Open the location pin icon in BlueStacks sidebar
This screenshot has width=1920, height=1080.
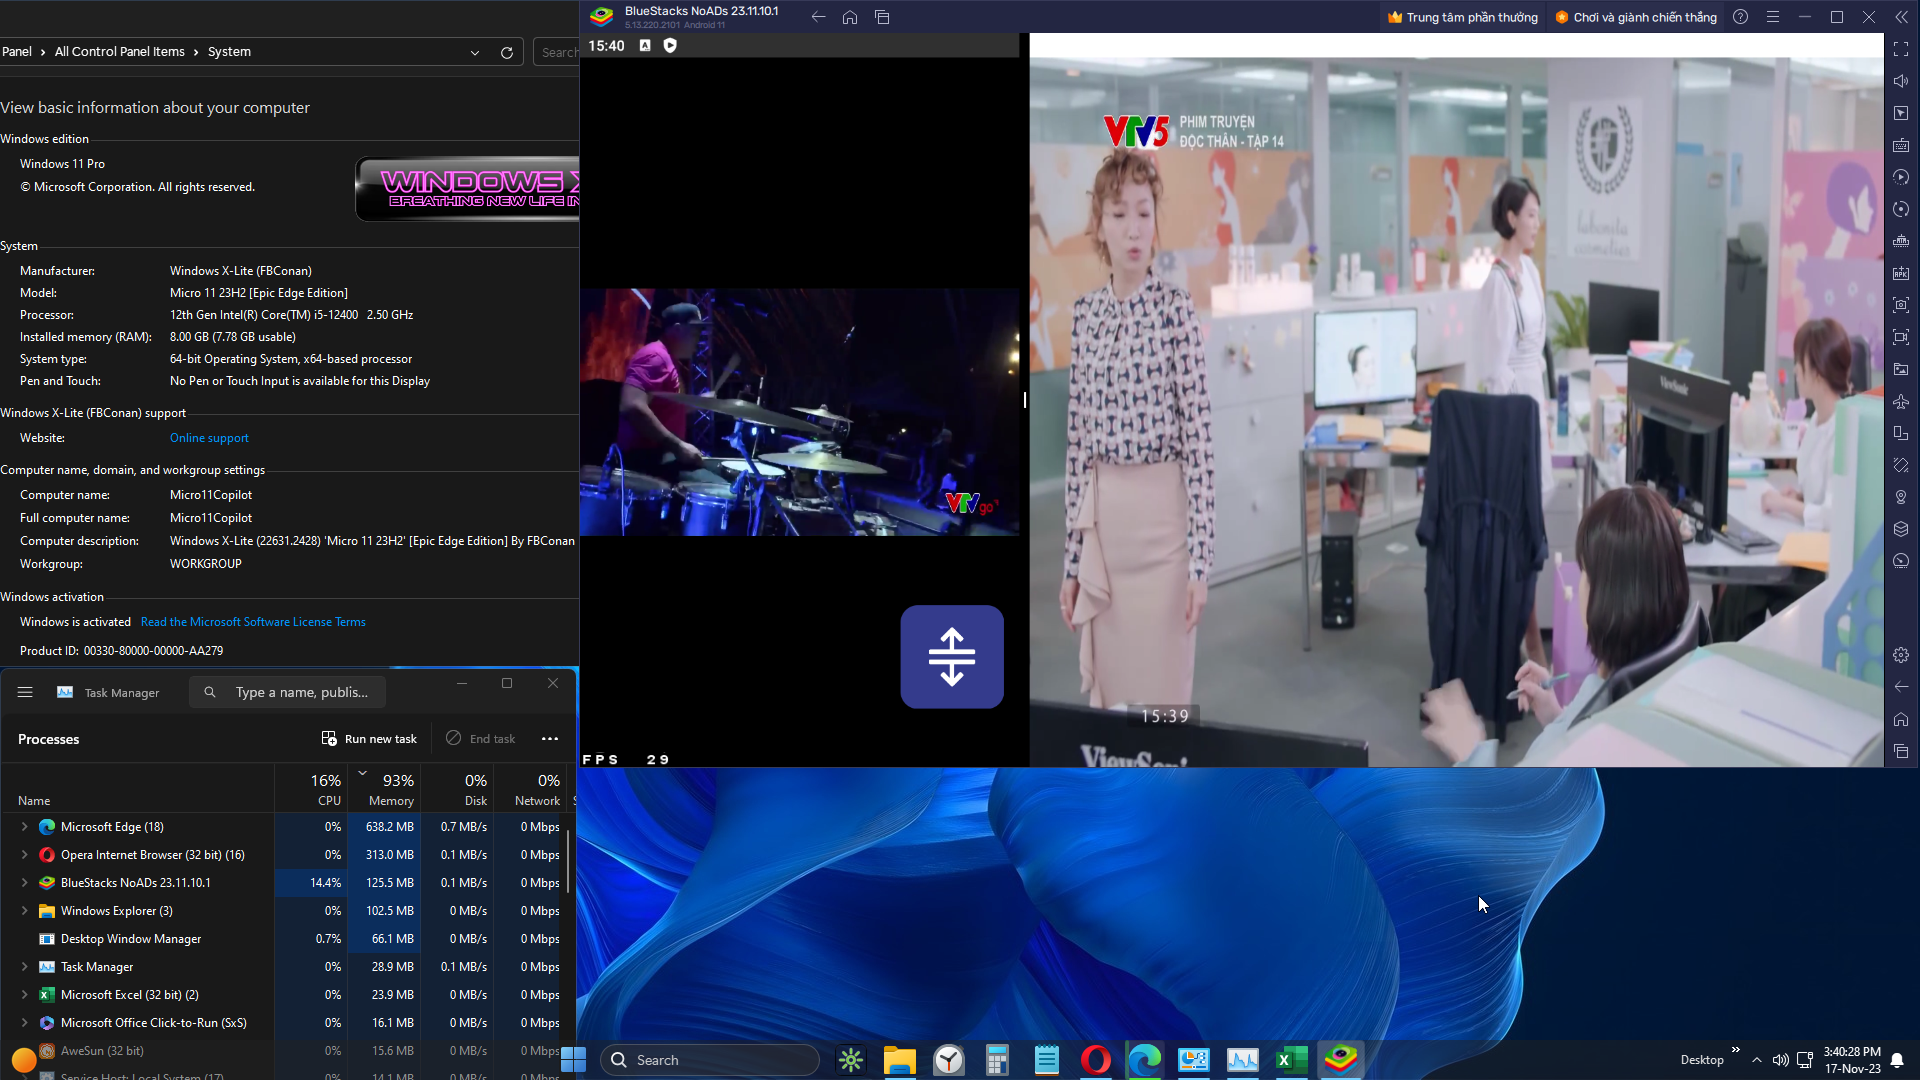click(x=1901, y=497)
